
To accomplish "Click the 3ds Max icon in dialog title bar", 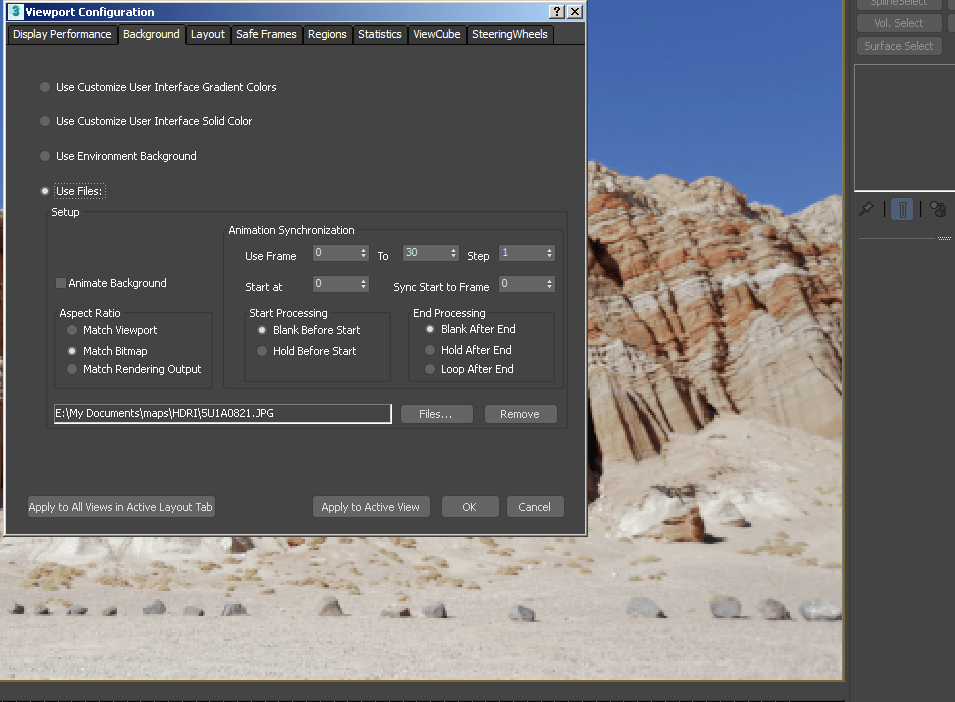I will point(15,12).
